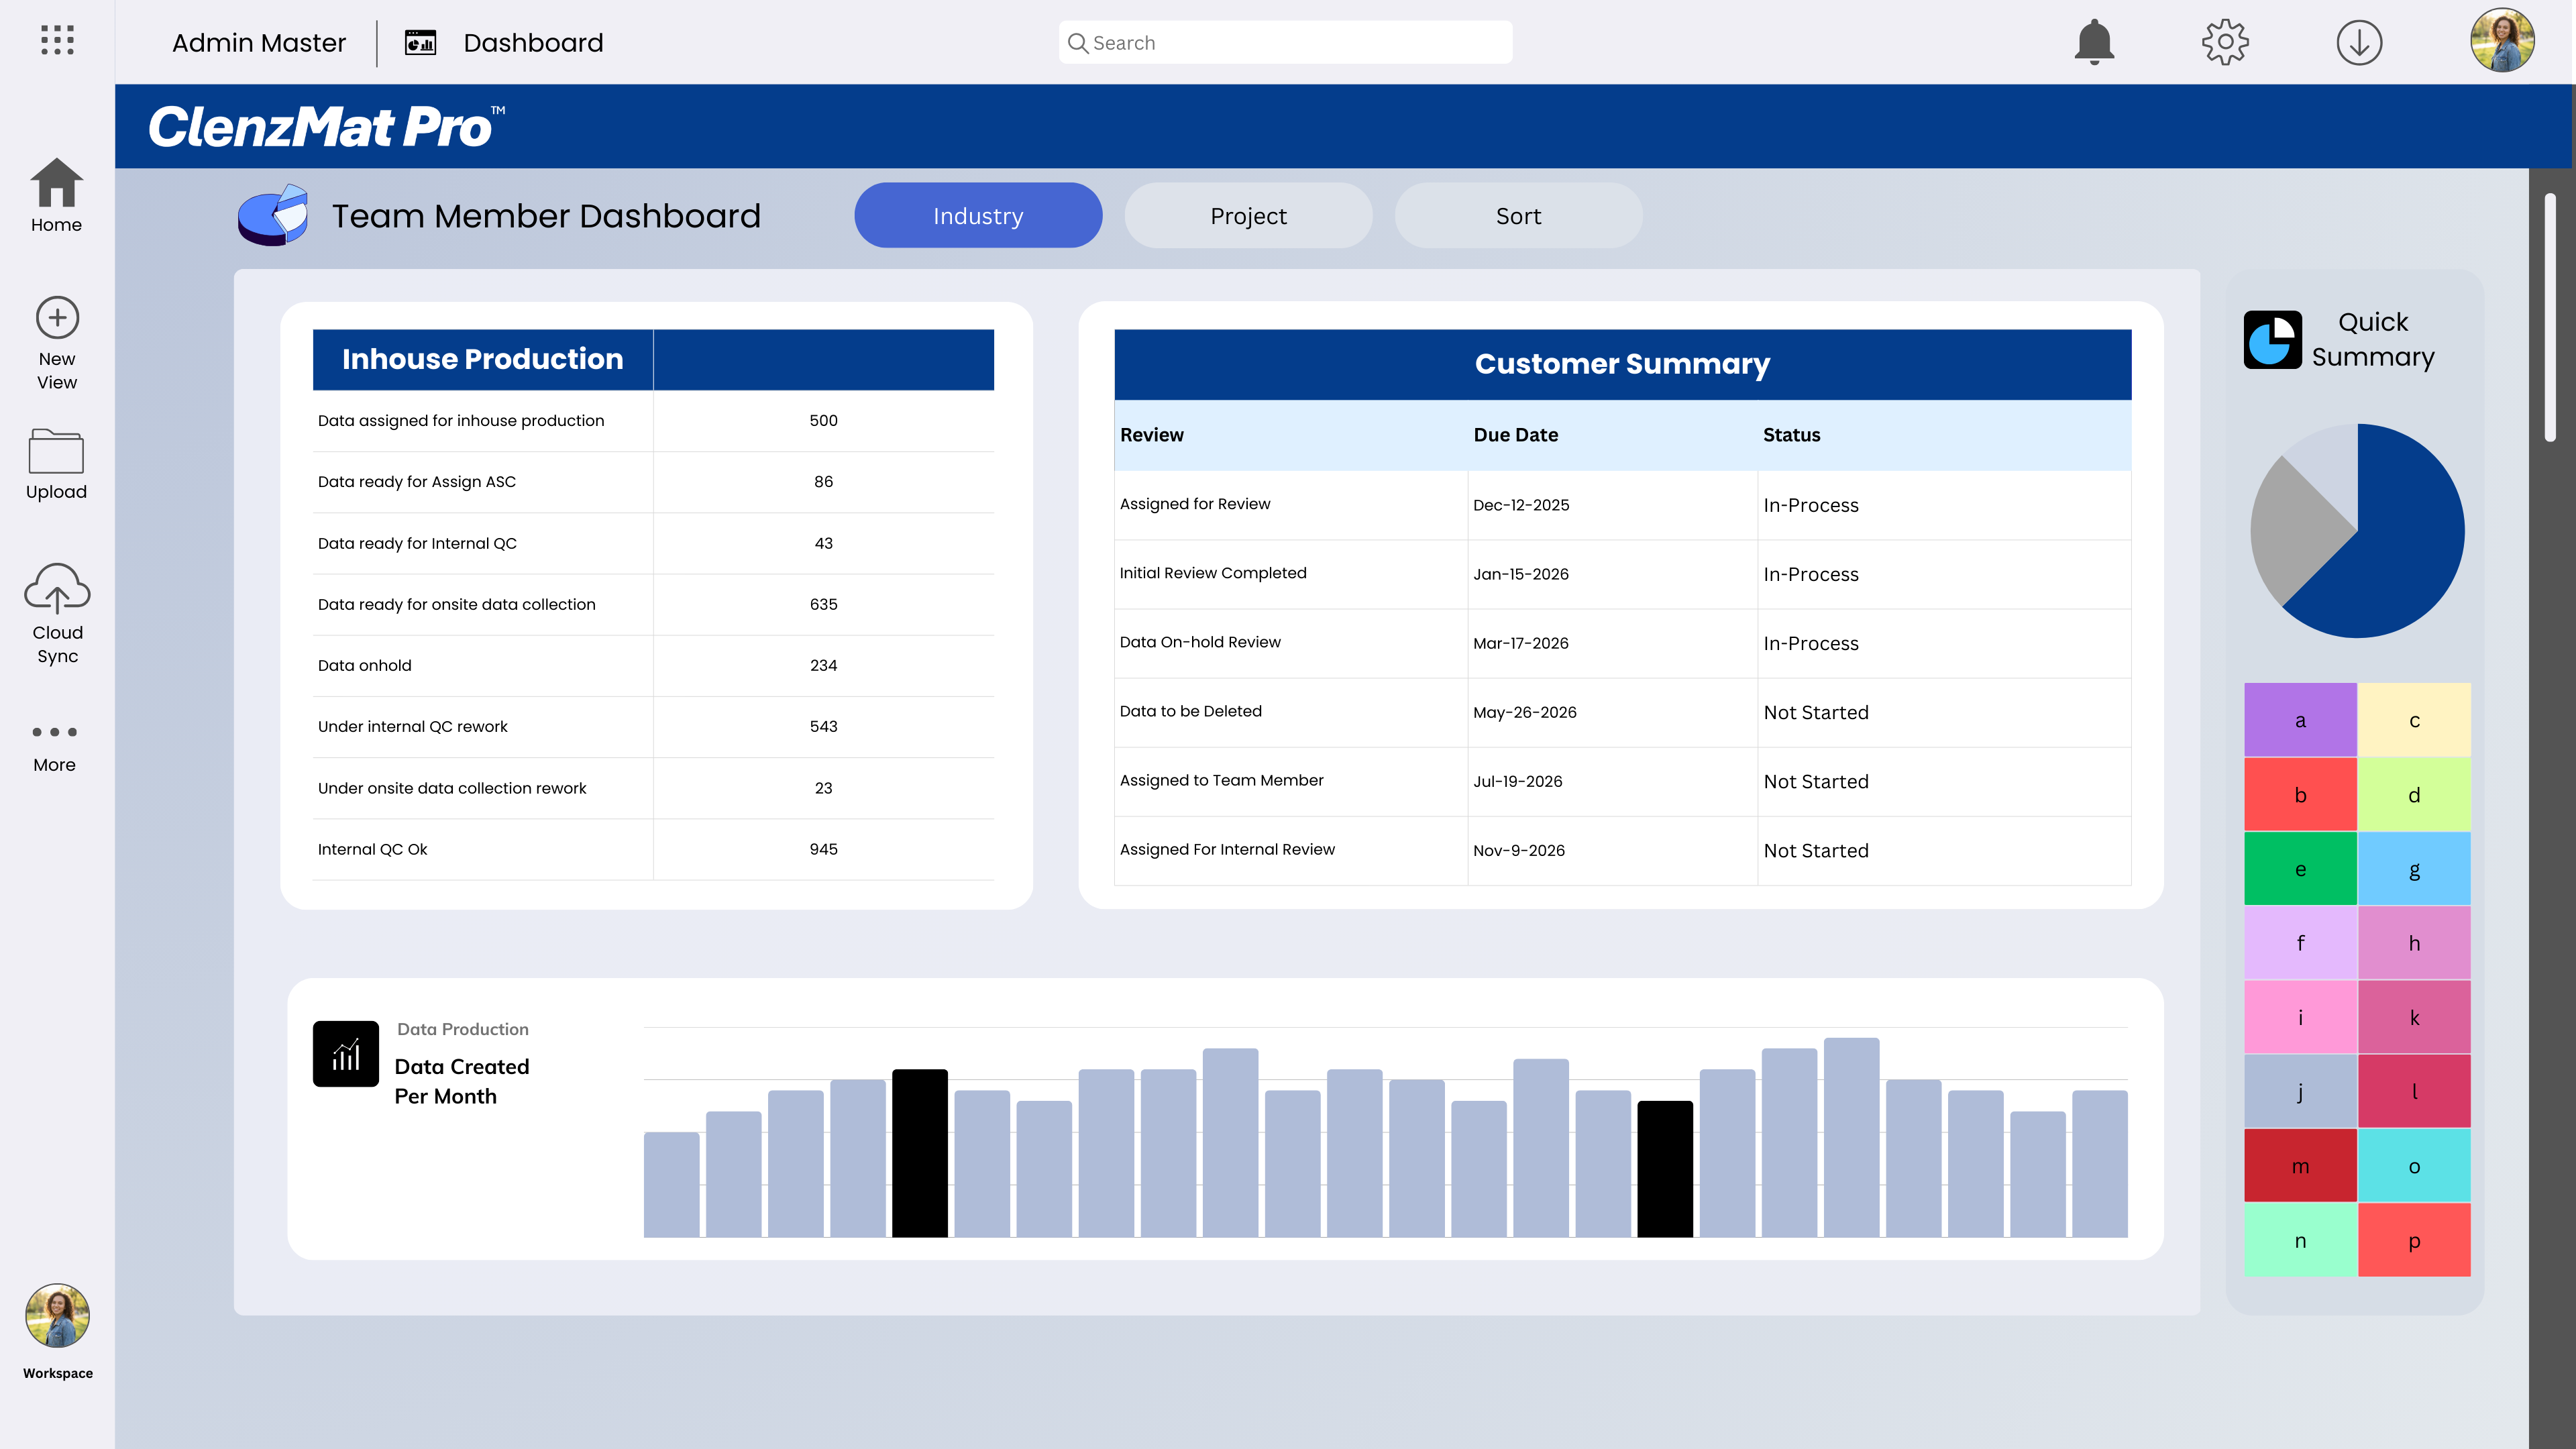This screenshot has width=2576, height=1449.
Task: Click the Dashboard breadcrumb label
Action: click(533, 43)
